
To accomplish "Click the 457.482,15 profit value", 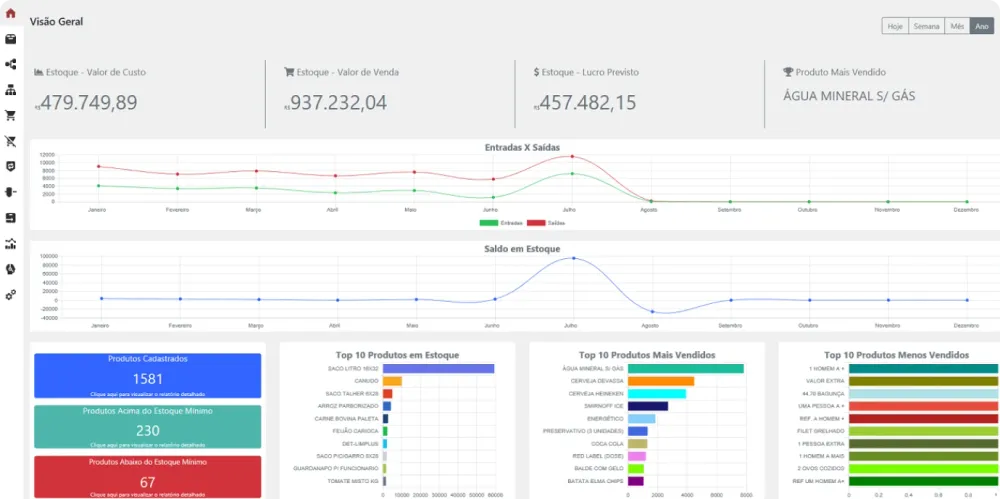I will coord(588,103).
